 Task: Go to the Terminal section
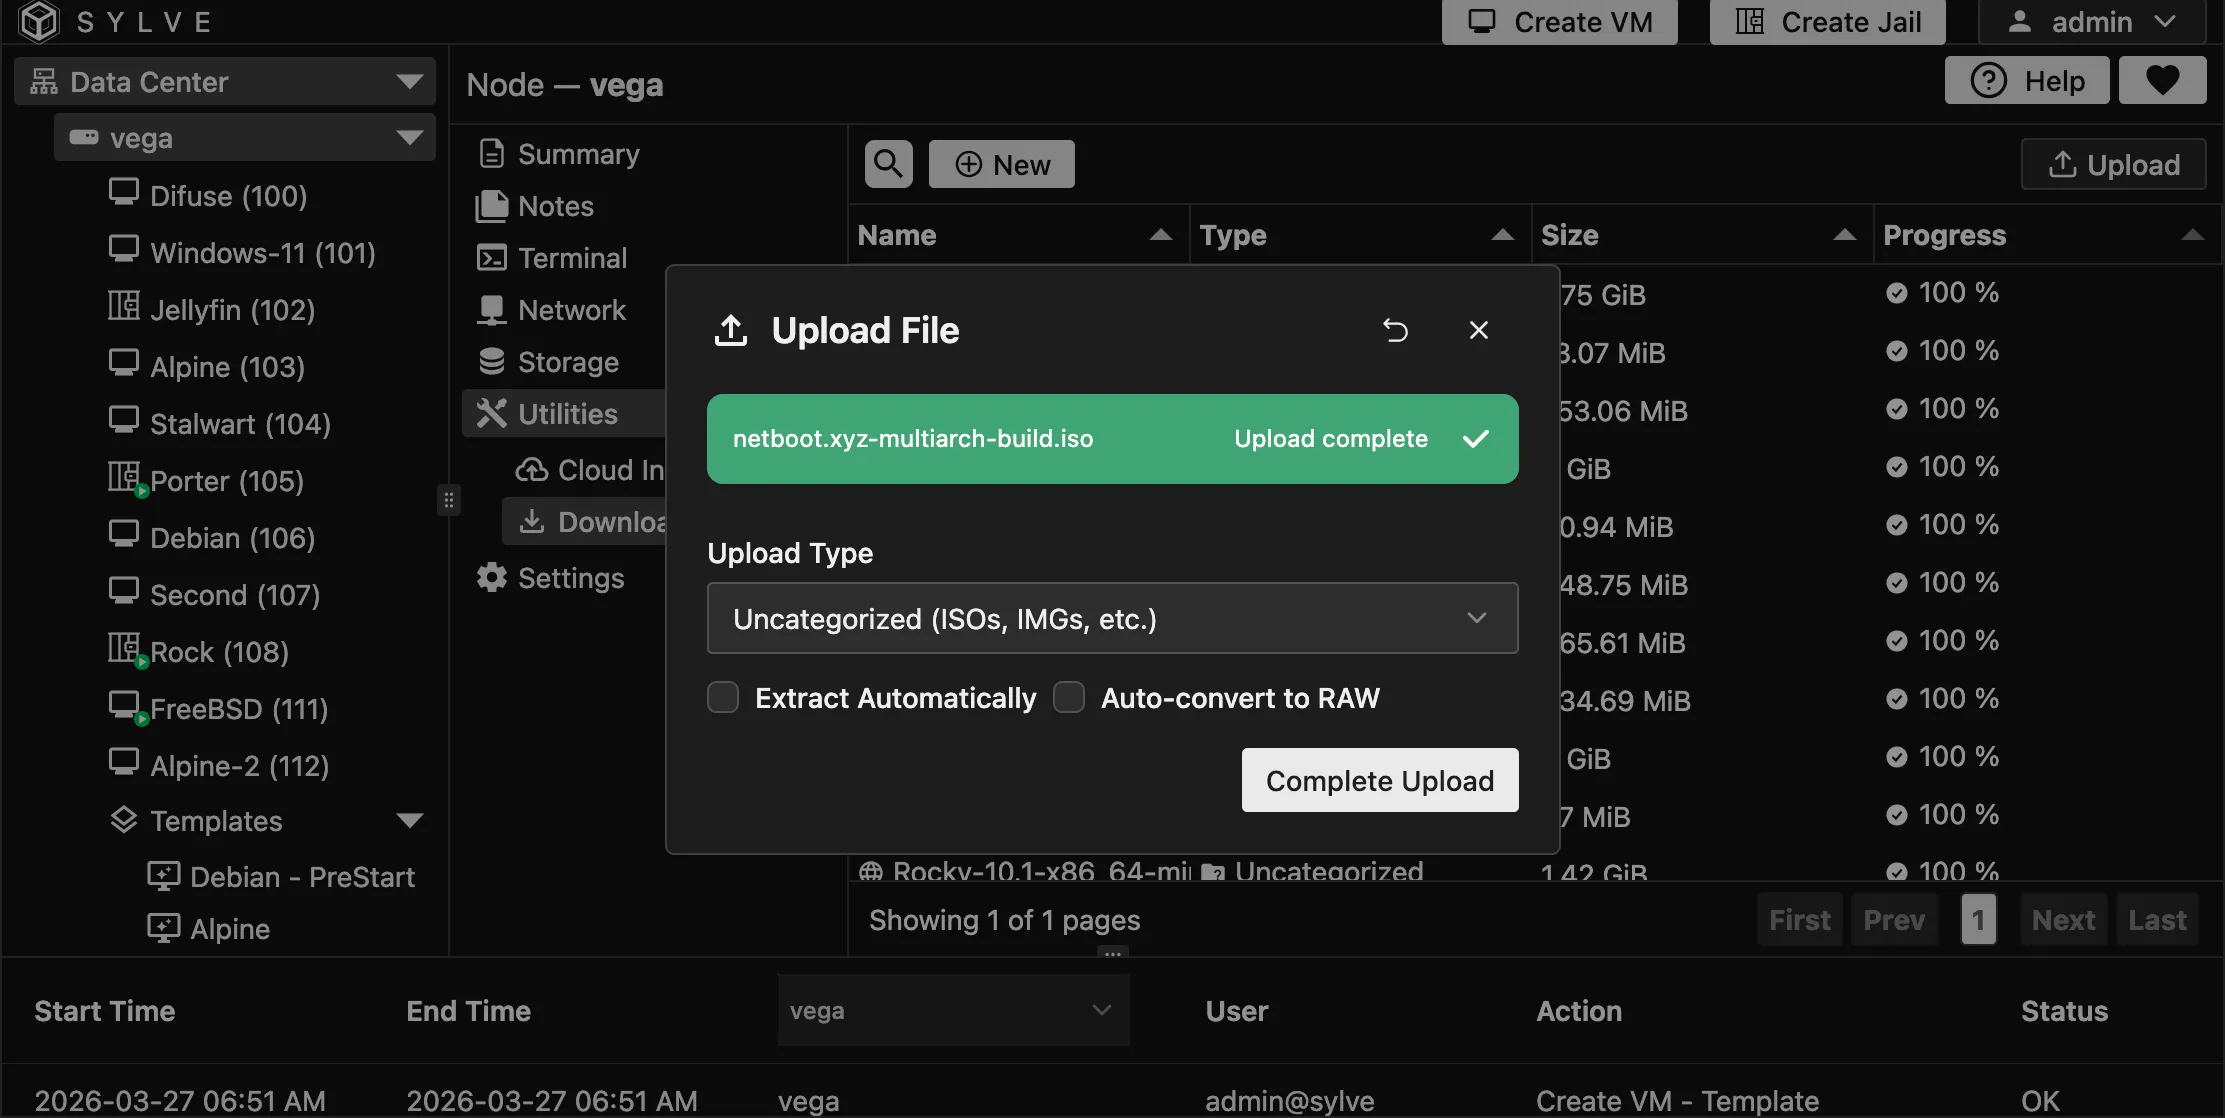(571, 258)
